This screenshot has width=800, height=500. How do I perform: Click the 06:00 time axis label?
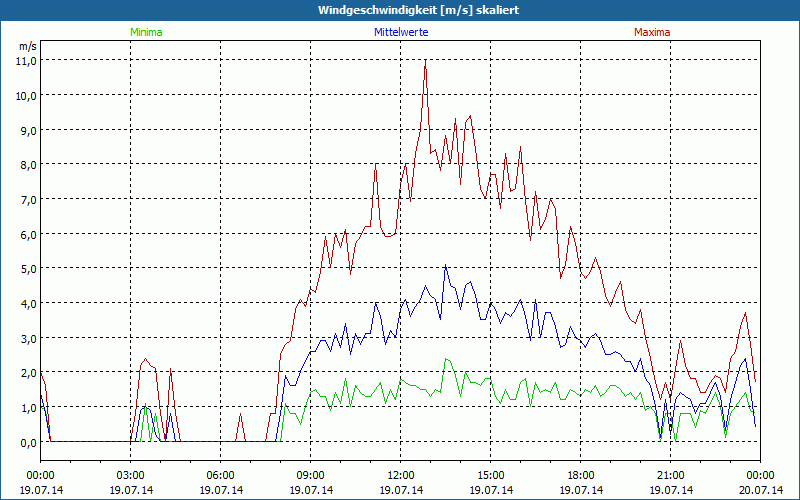pyautogui.click(x=220, y=476)
